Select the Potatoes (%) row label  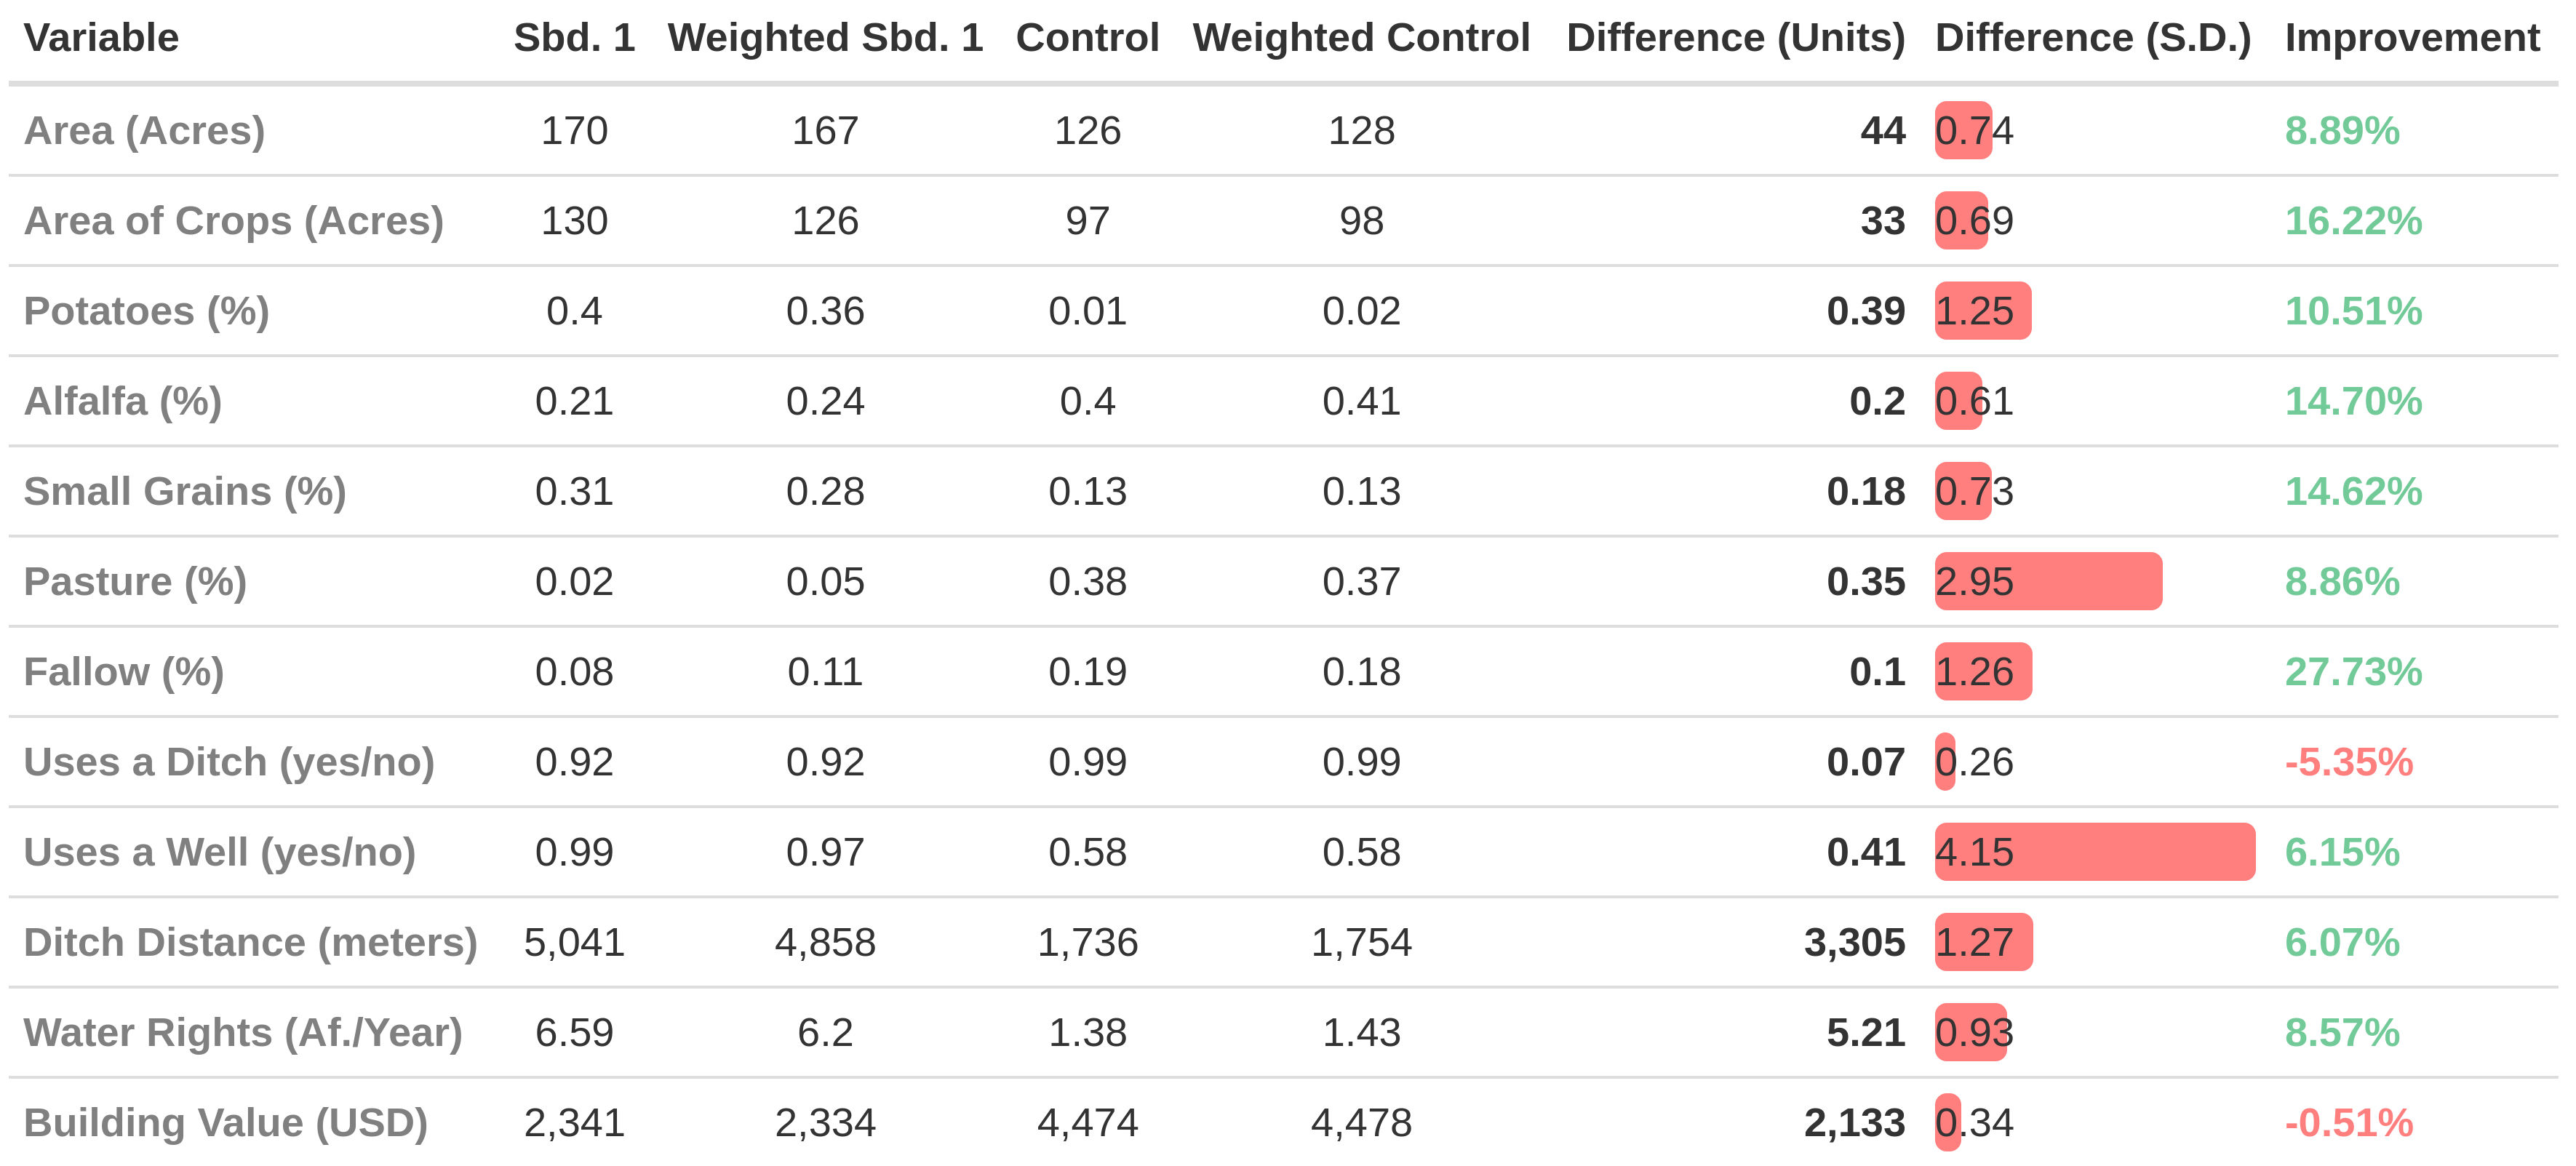point(146,311)
